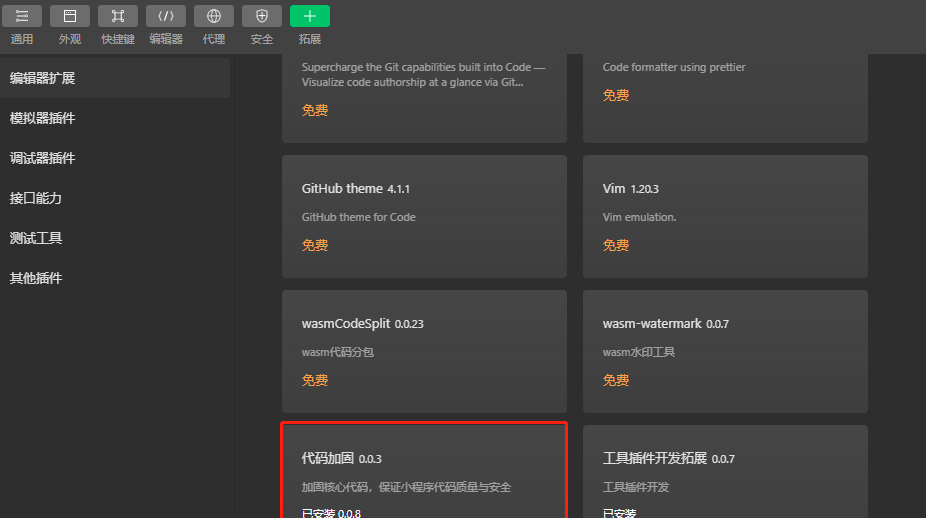Viewport: 926px width, 518px height.
Task: Open the 通用 general settings icon
Action: tap(22, 16)
